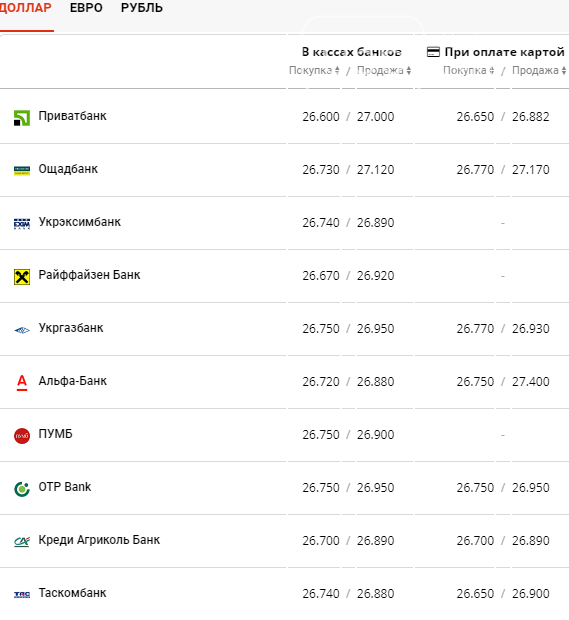The image size is (569, 620).
Task: Click the Ощадбанк logo icon
Action: click(22, 171)
